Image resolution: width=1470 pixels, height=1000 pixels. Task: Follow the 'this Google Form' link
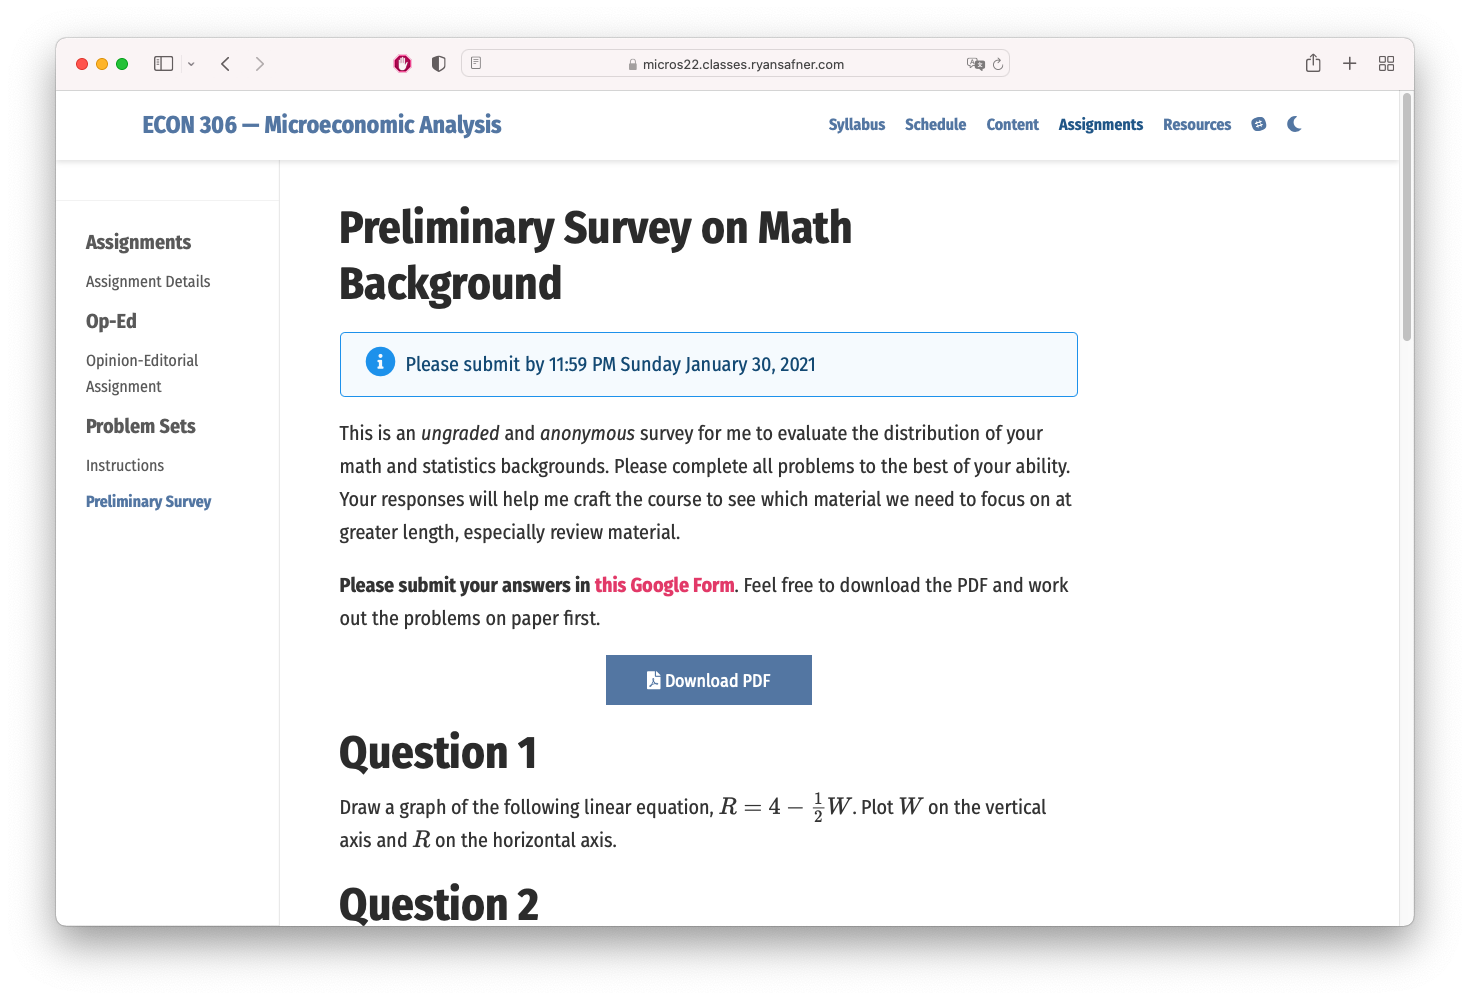[x=664, y=585]
